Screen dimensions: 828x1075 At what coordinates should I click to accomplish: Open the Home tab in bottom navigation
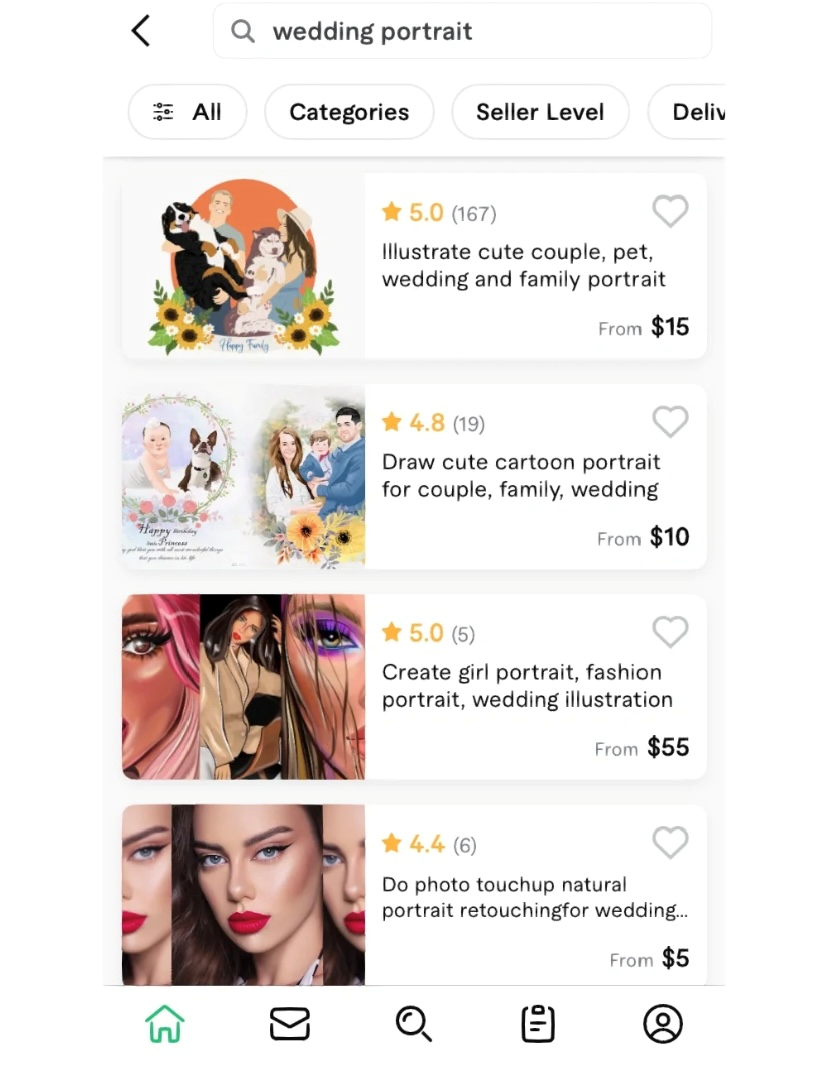(x=165, y=1024)
